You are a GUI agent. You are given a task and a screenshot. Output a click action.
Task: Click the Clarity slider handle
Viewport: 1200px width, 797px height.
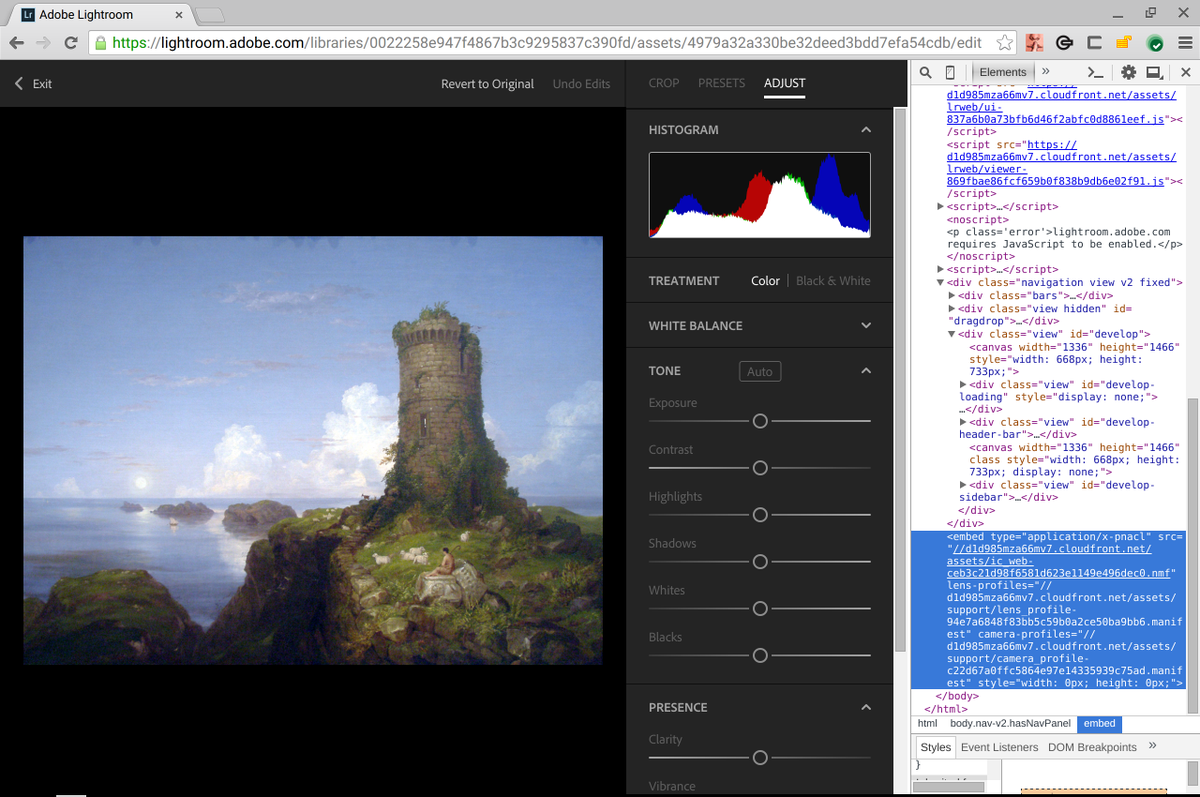click(760, 758)
